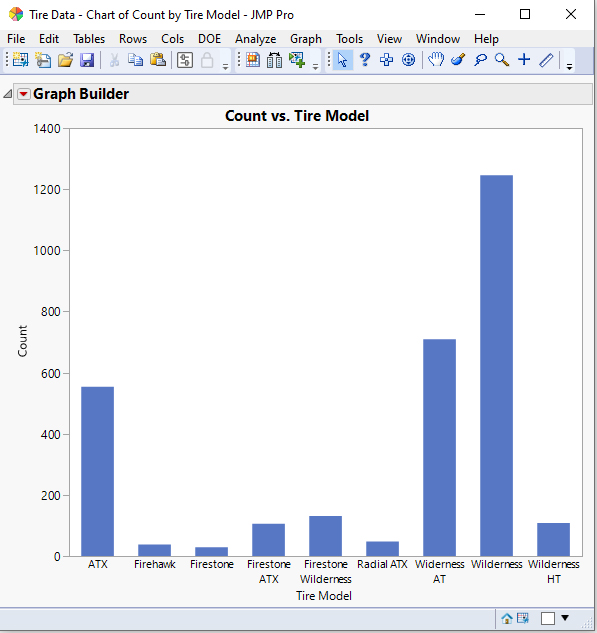Click the 'Graph Builder' outline title
The image size is (597, 633).
coord(81,94)
